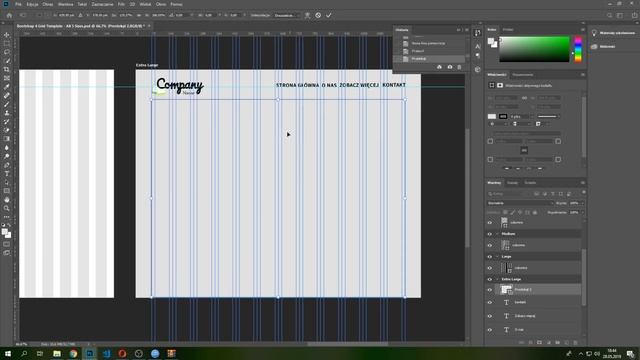Create a new group in Layers panel

coord(558,342)
